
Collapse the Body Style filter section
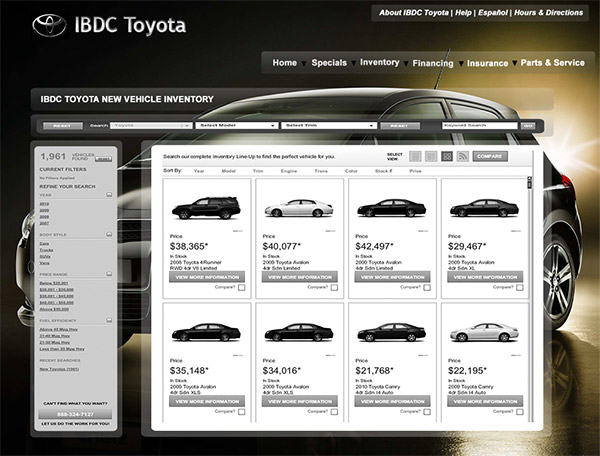[109, 234]
